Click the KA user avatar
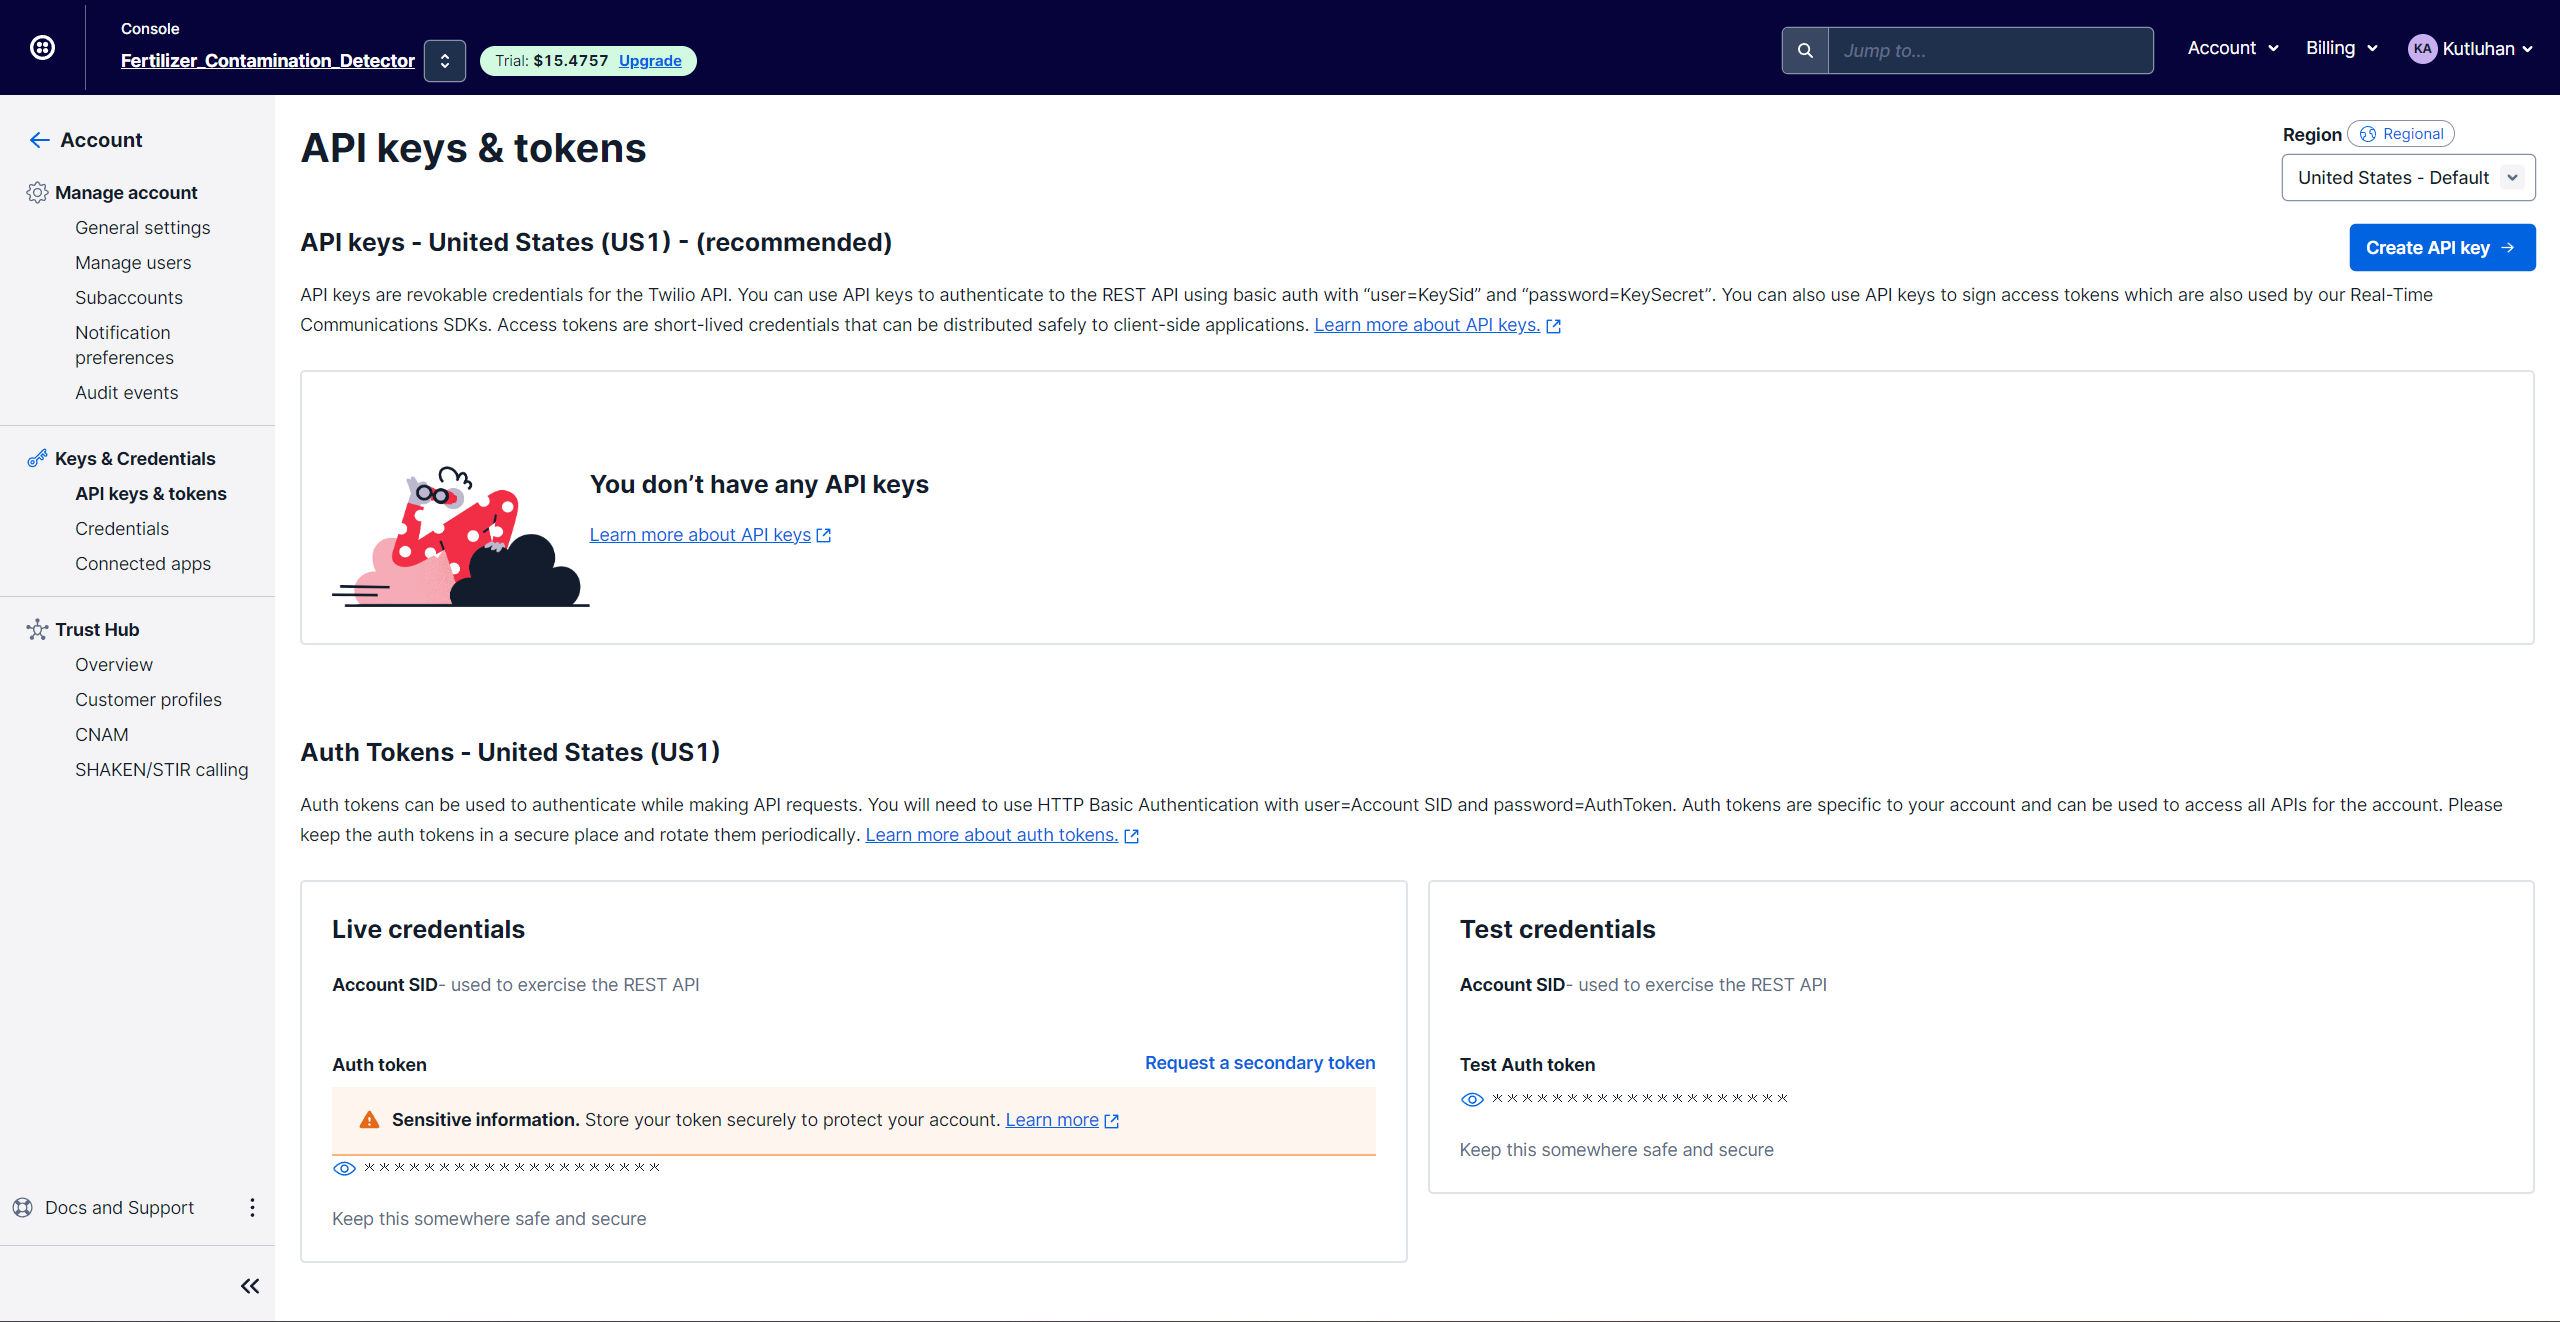 tap(2421, 47)
